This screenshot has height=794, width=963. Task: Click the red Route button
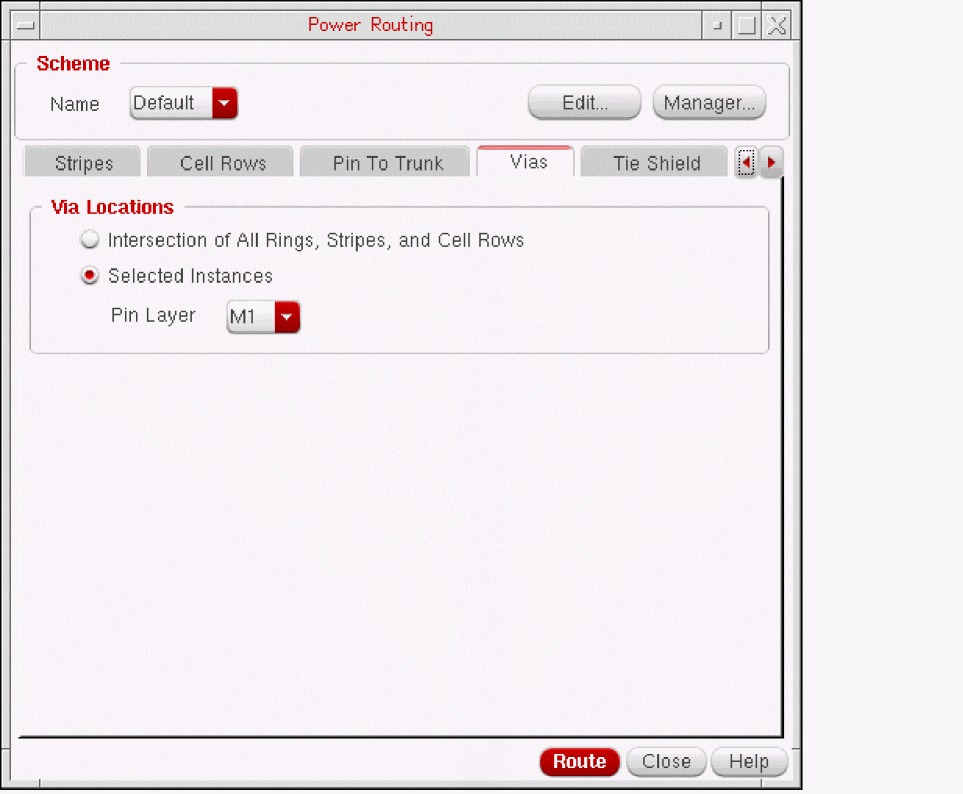coord(579,761)
